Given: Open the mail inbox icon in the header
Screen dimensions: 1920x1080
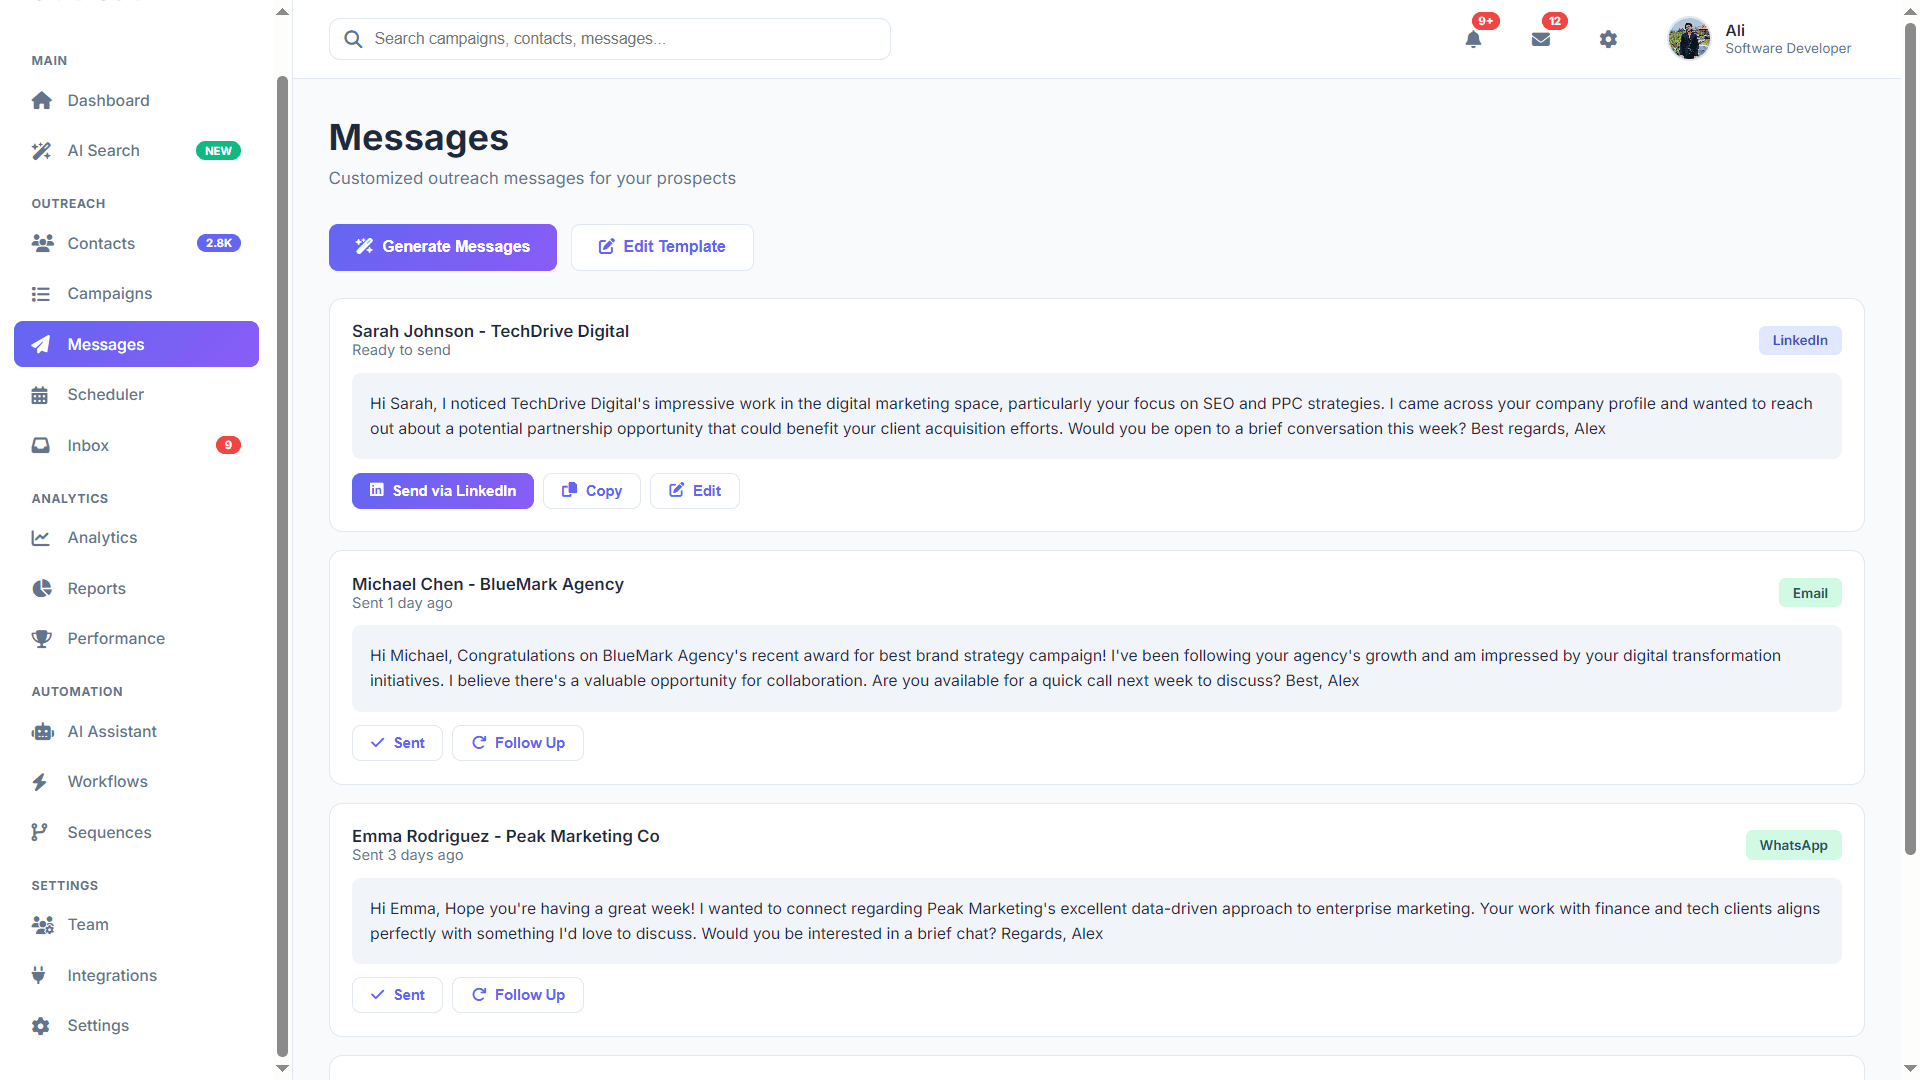Looking at the screenshot, I should 1541,39.
